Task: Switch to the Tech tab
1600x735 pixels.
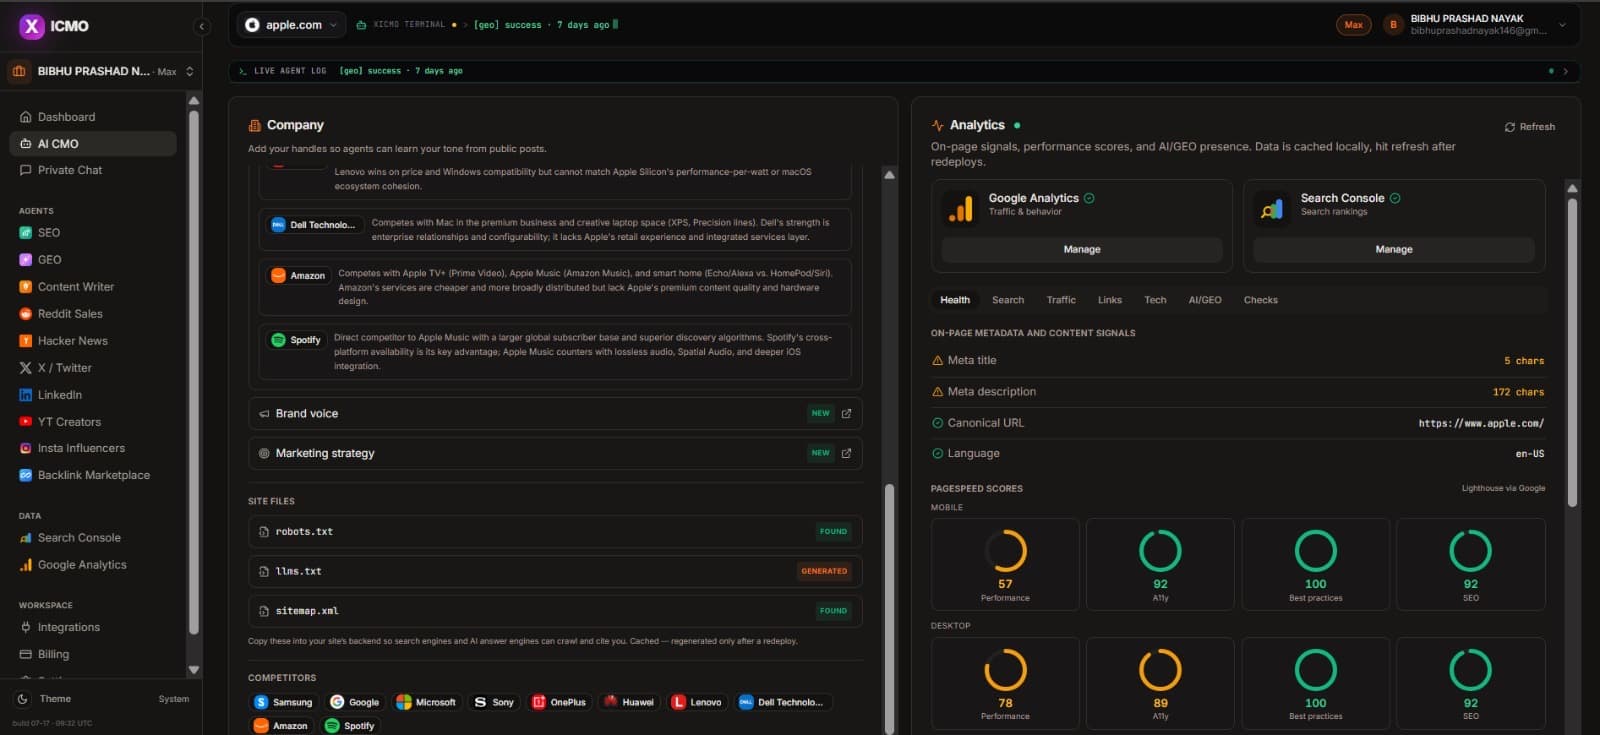Action: point(1155,300)
